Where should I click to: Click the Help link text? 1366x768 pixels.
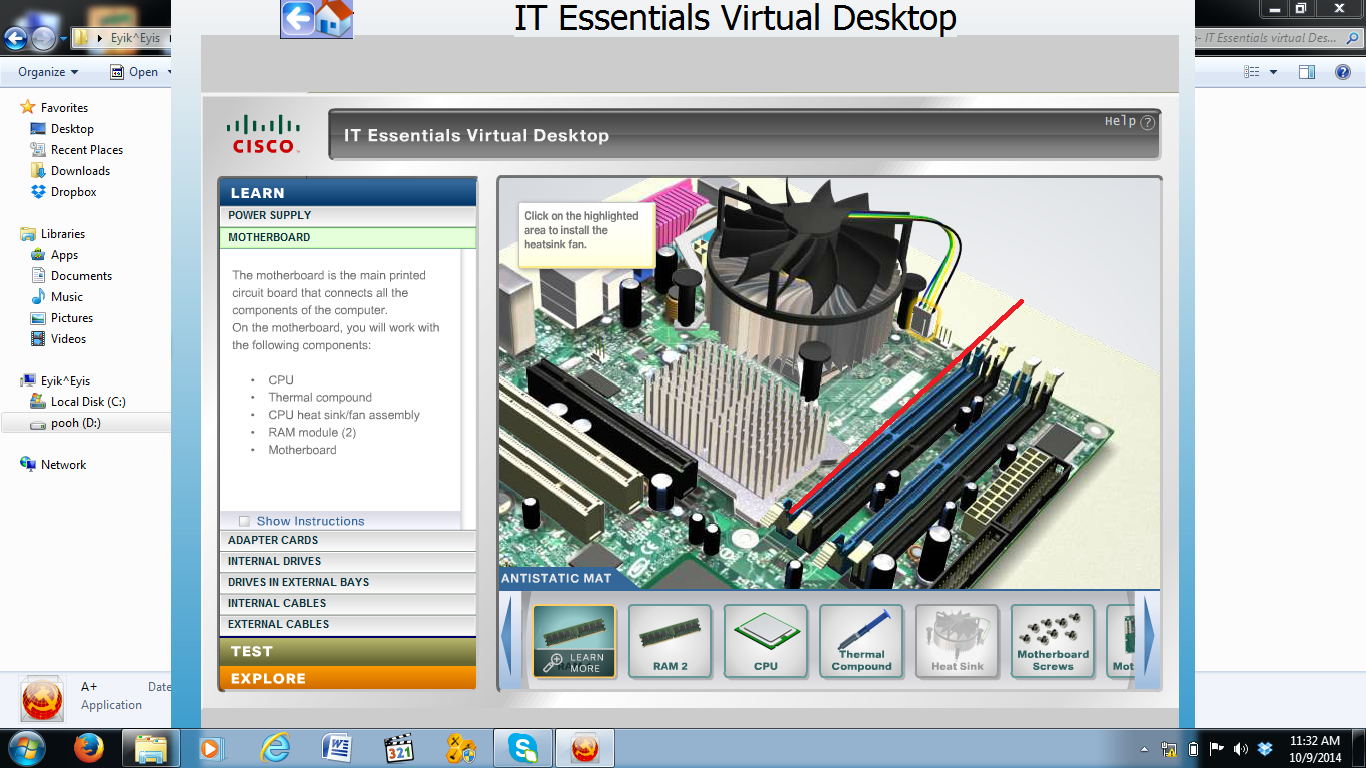1120,121
